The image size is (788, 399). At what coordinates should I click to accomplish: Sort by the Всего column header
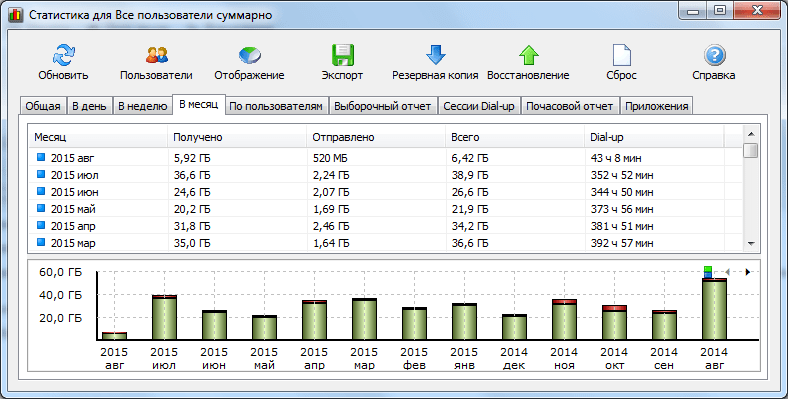click(x=515, y=137)
